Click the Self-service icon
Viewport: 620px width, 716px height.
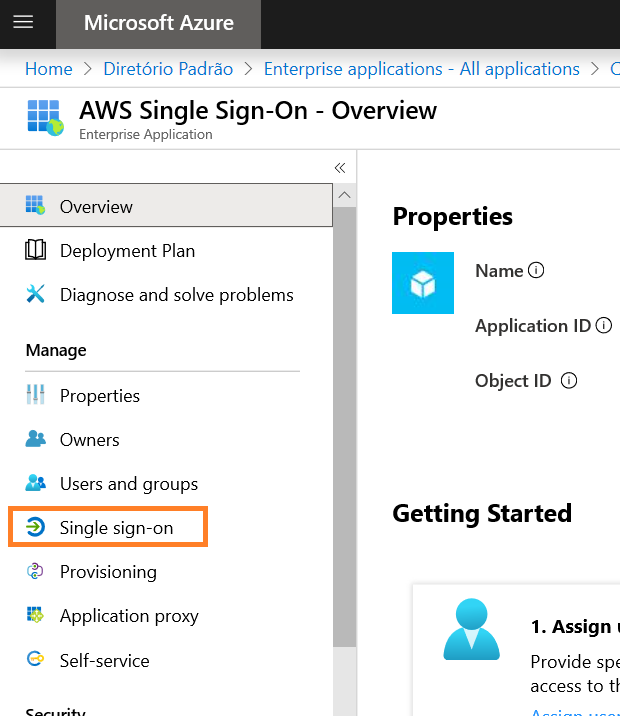pos(36,661)
